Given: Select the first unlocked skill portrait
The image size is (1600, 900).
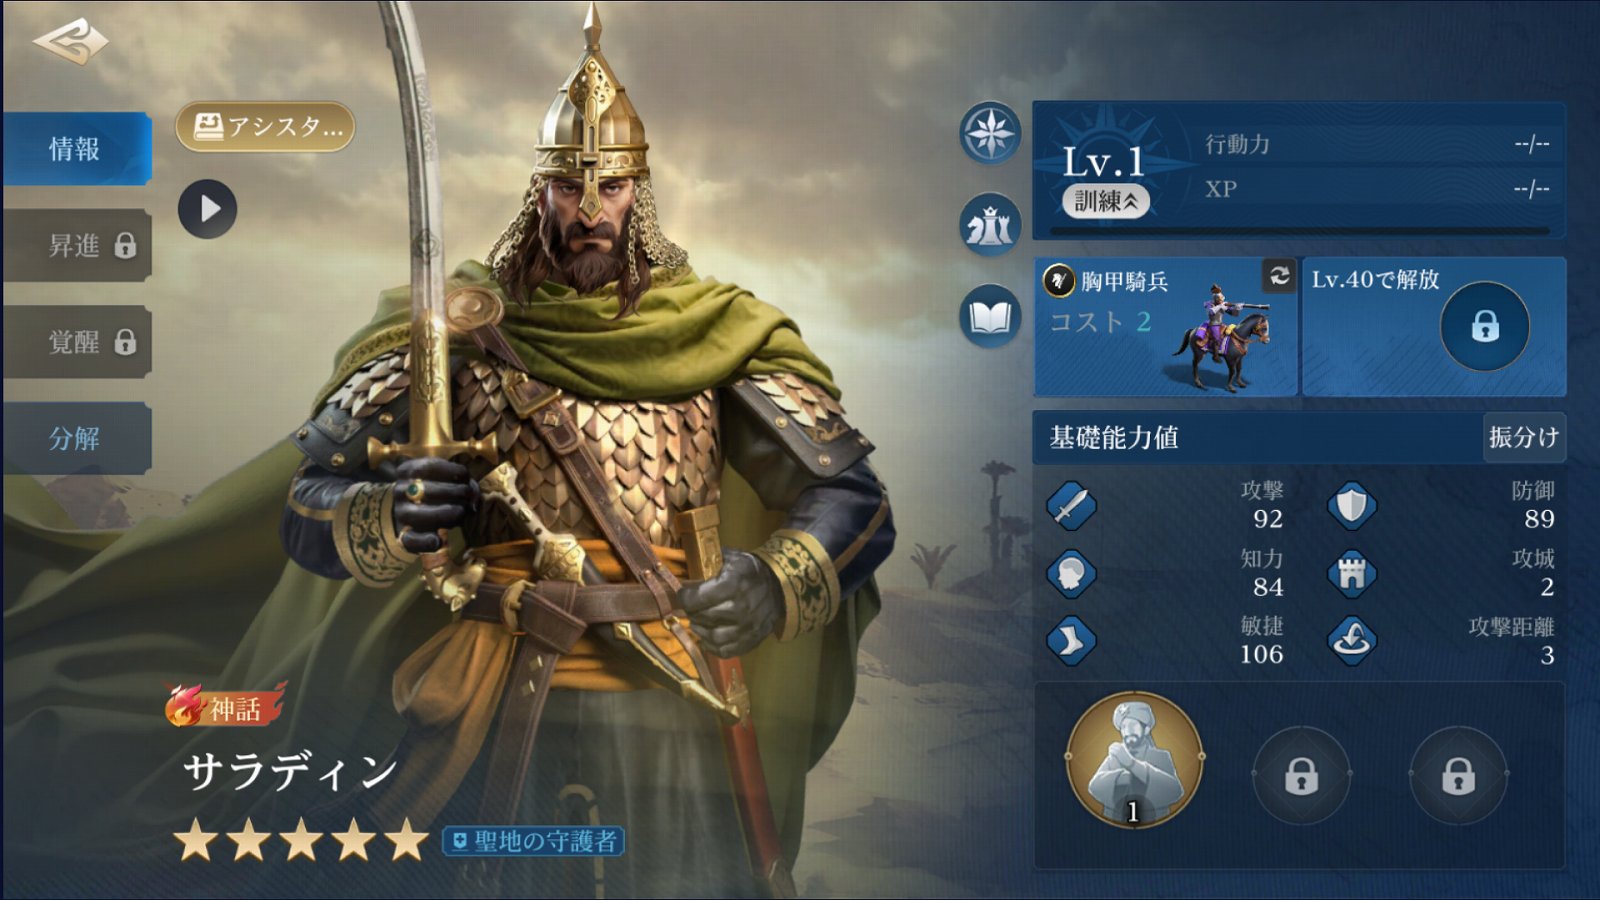Looking at the screenshot, I should (1134, 760).
